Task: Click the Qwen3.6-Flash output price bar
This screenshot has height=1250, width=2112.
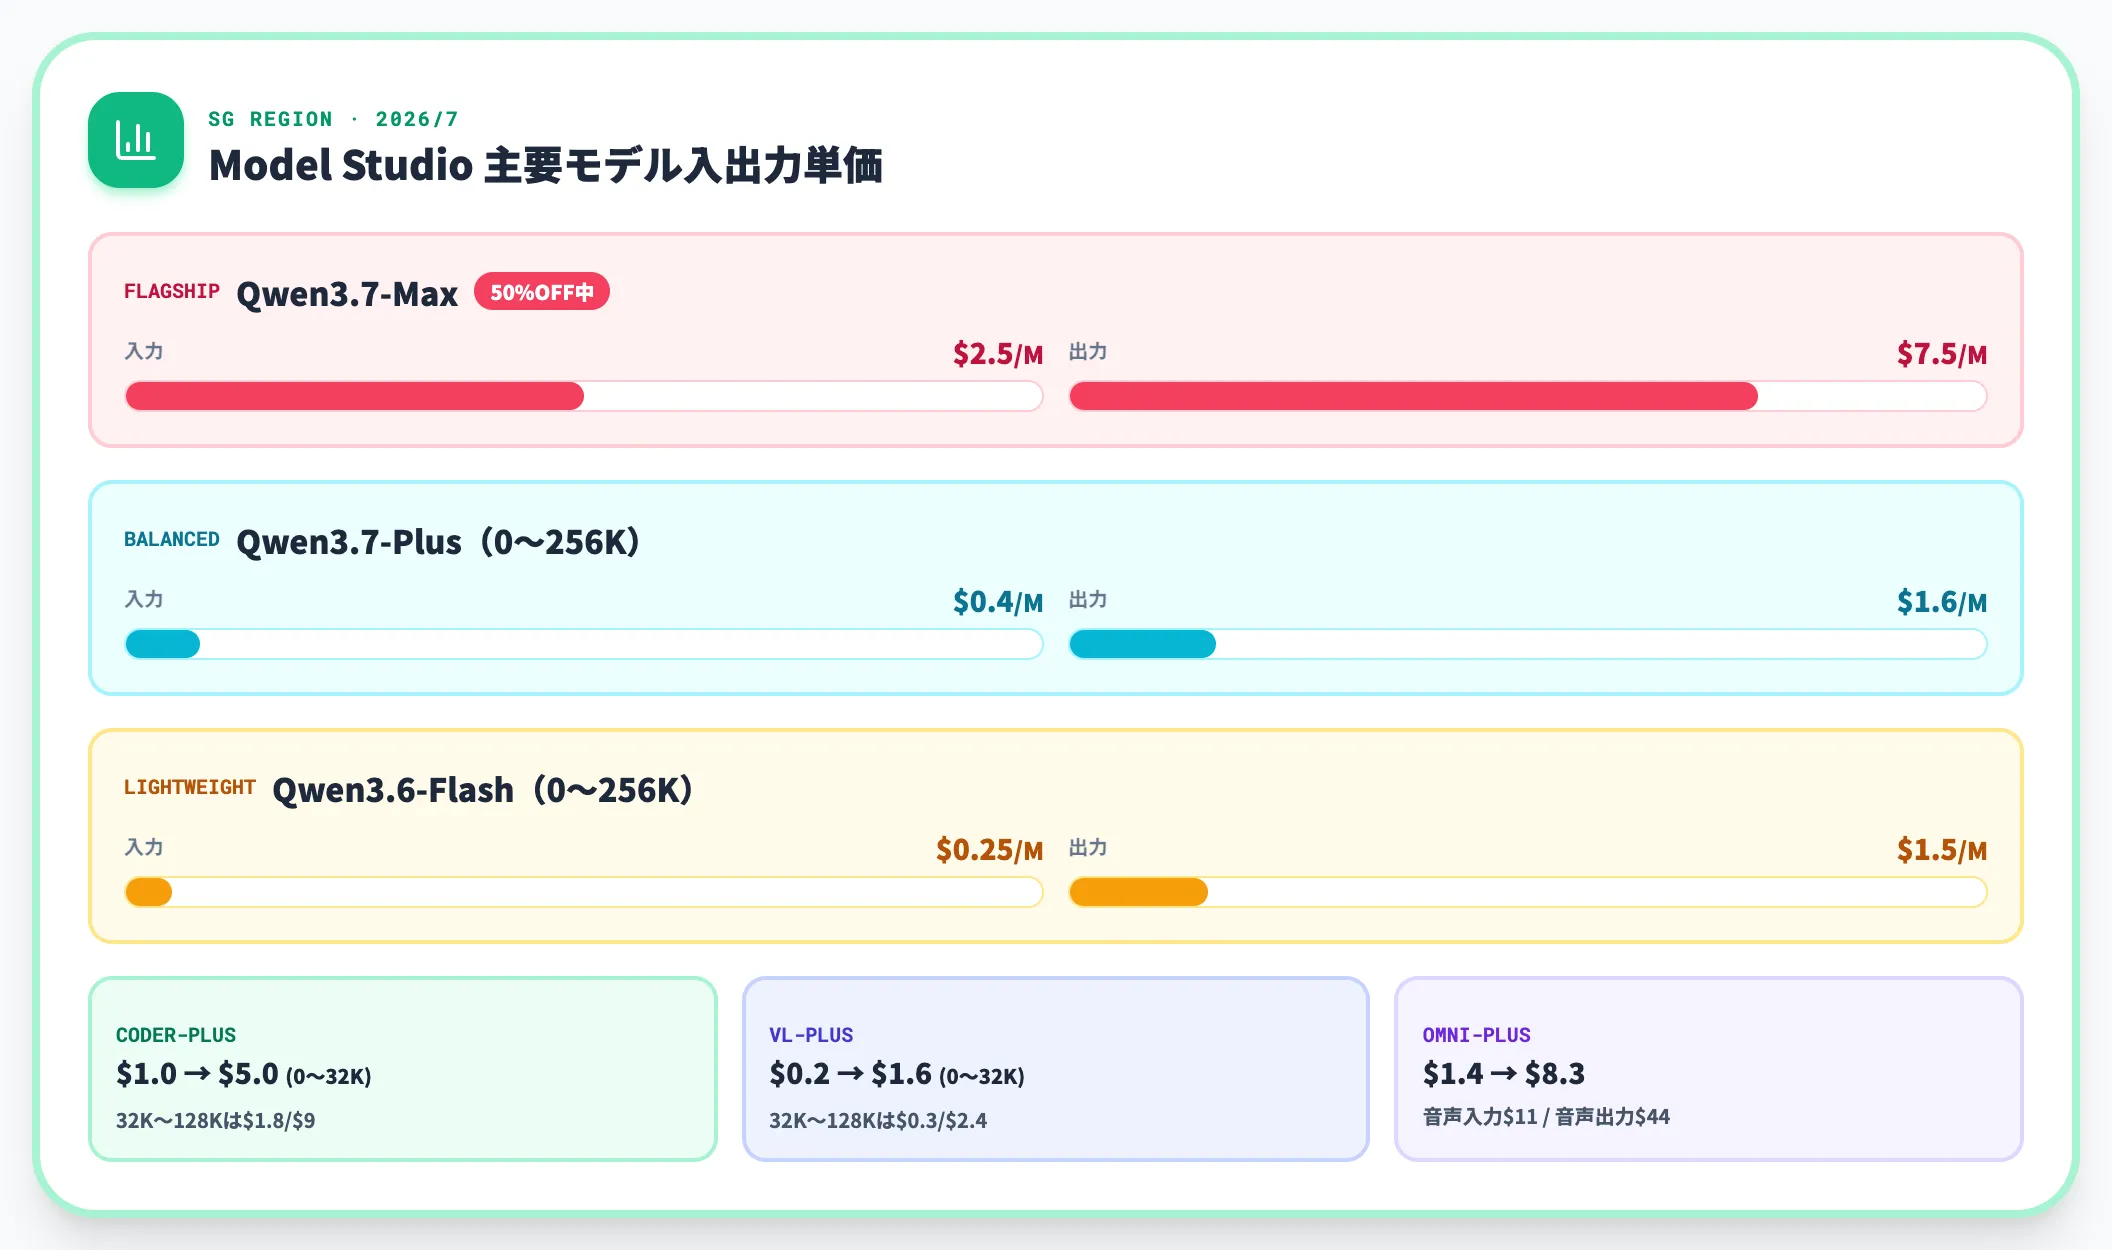Action: tap(1528, 892)
